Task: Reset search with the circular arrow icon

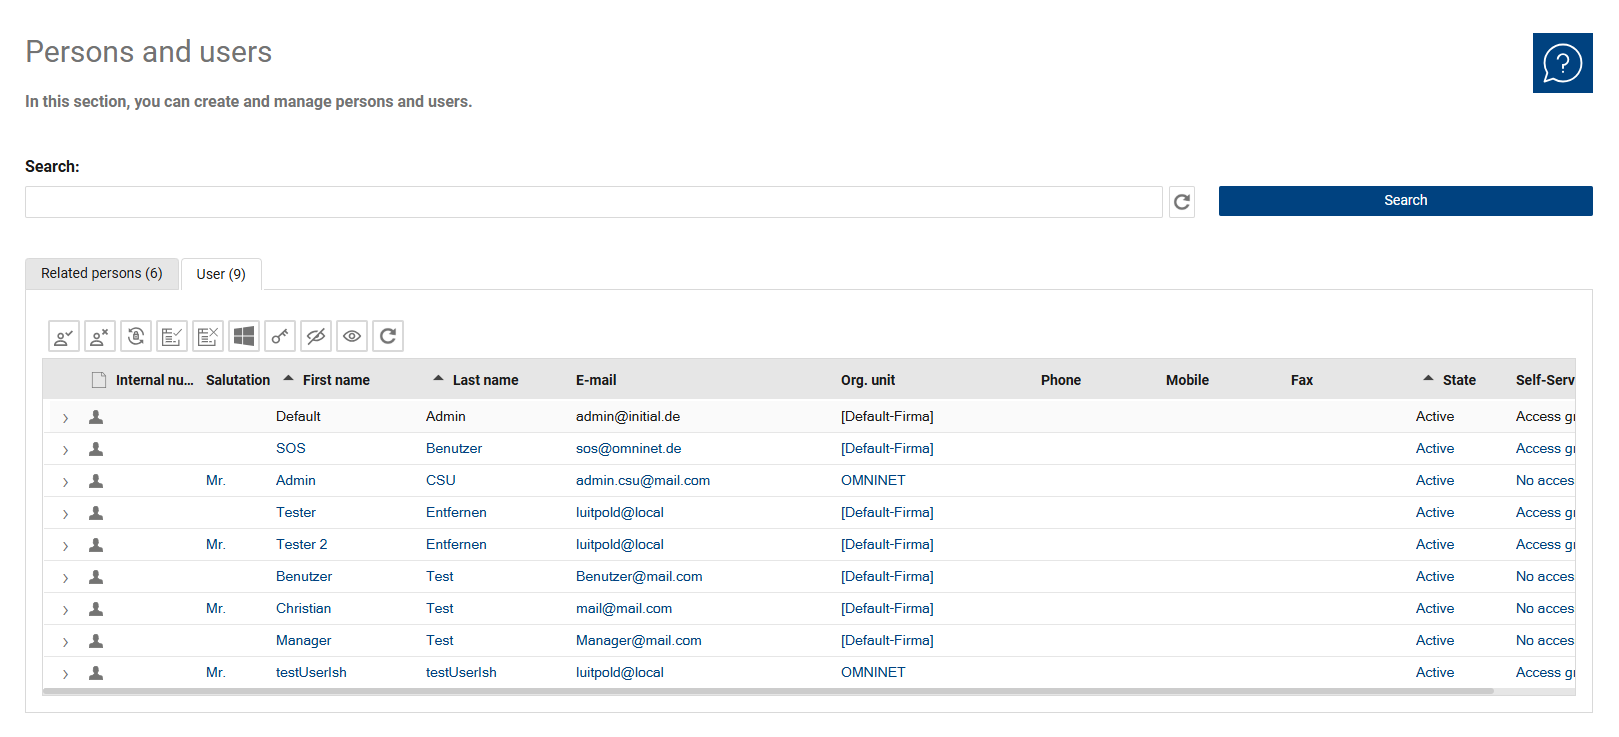Action: pos(1182,202)
